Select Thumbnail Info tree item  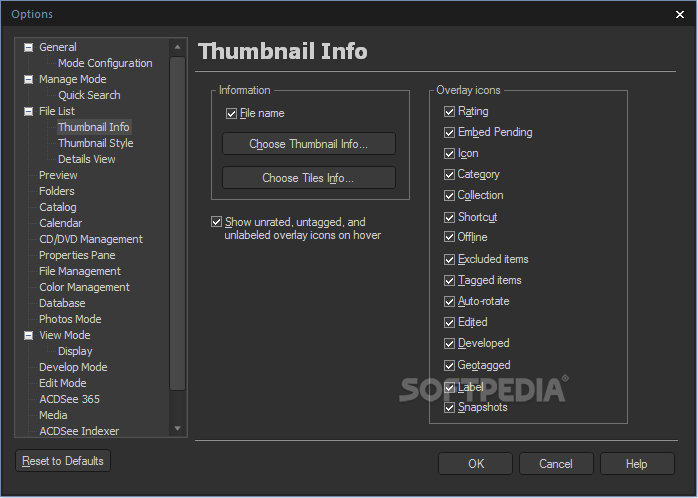94,127
